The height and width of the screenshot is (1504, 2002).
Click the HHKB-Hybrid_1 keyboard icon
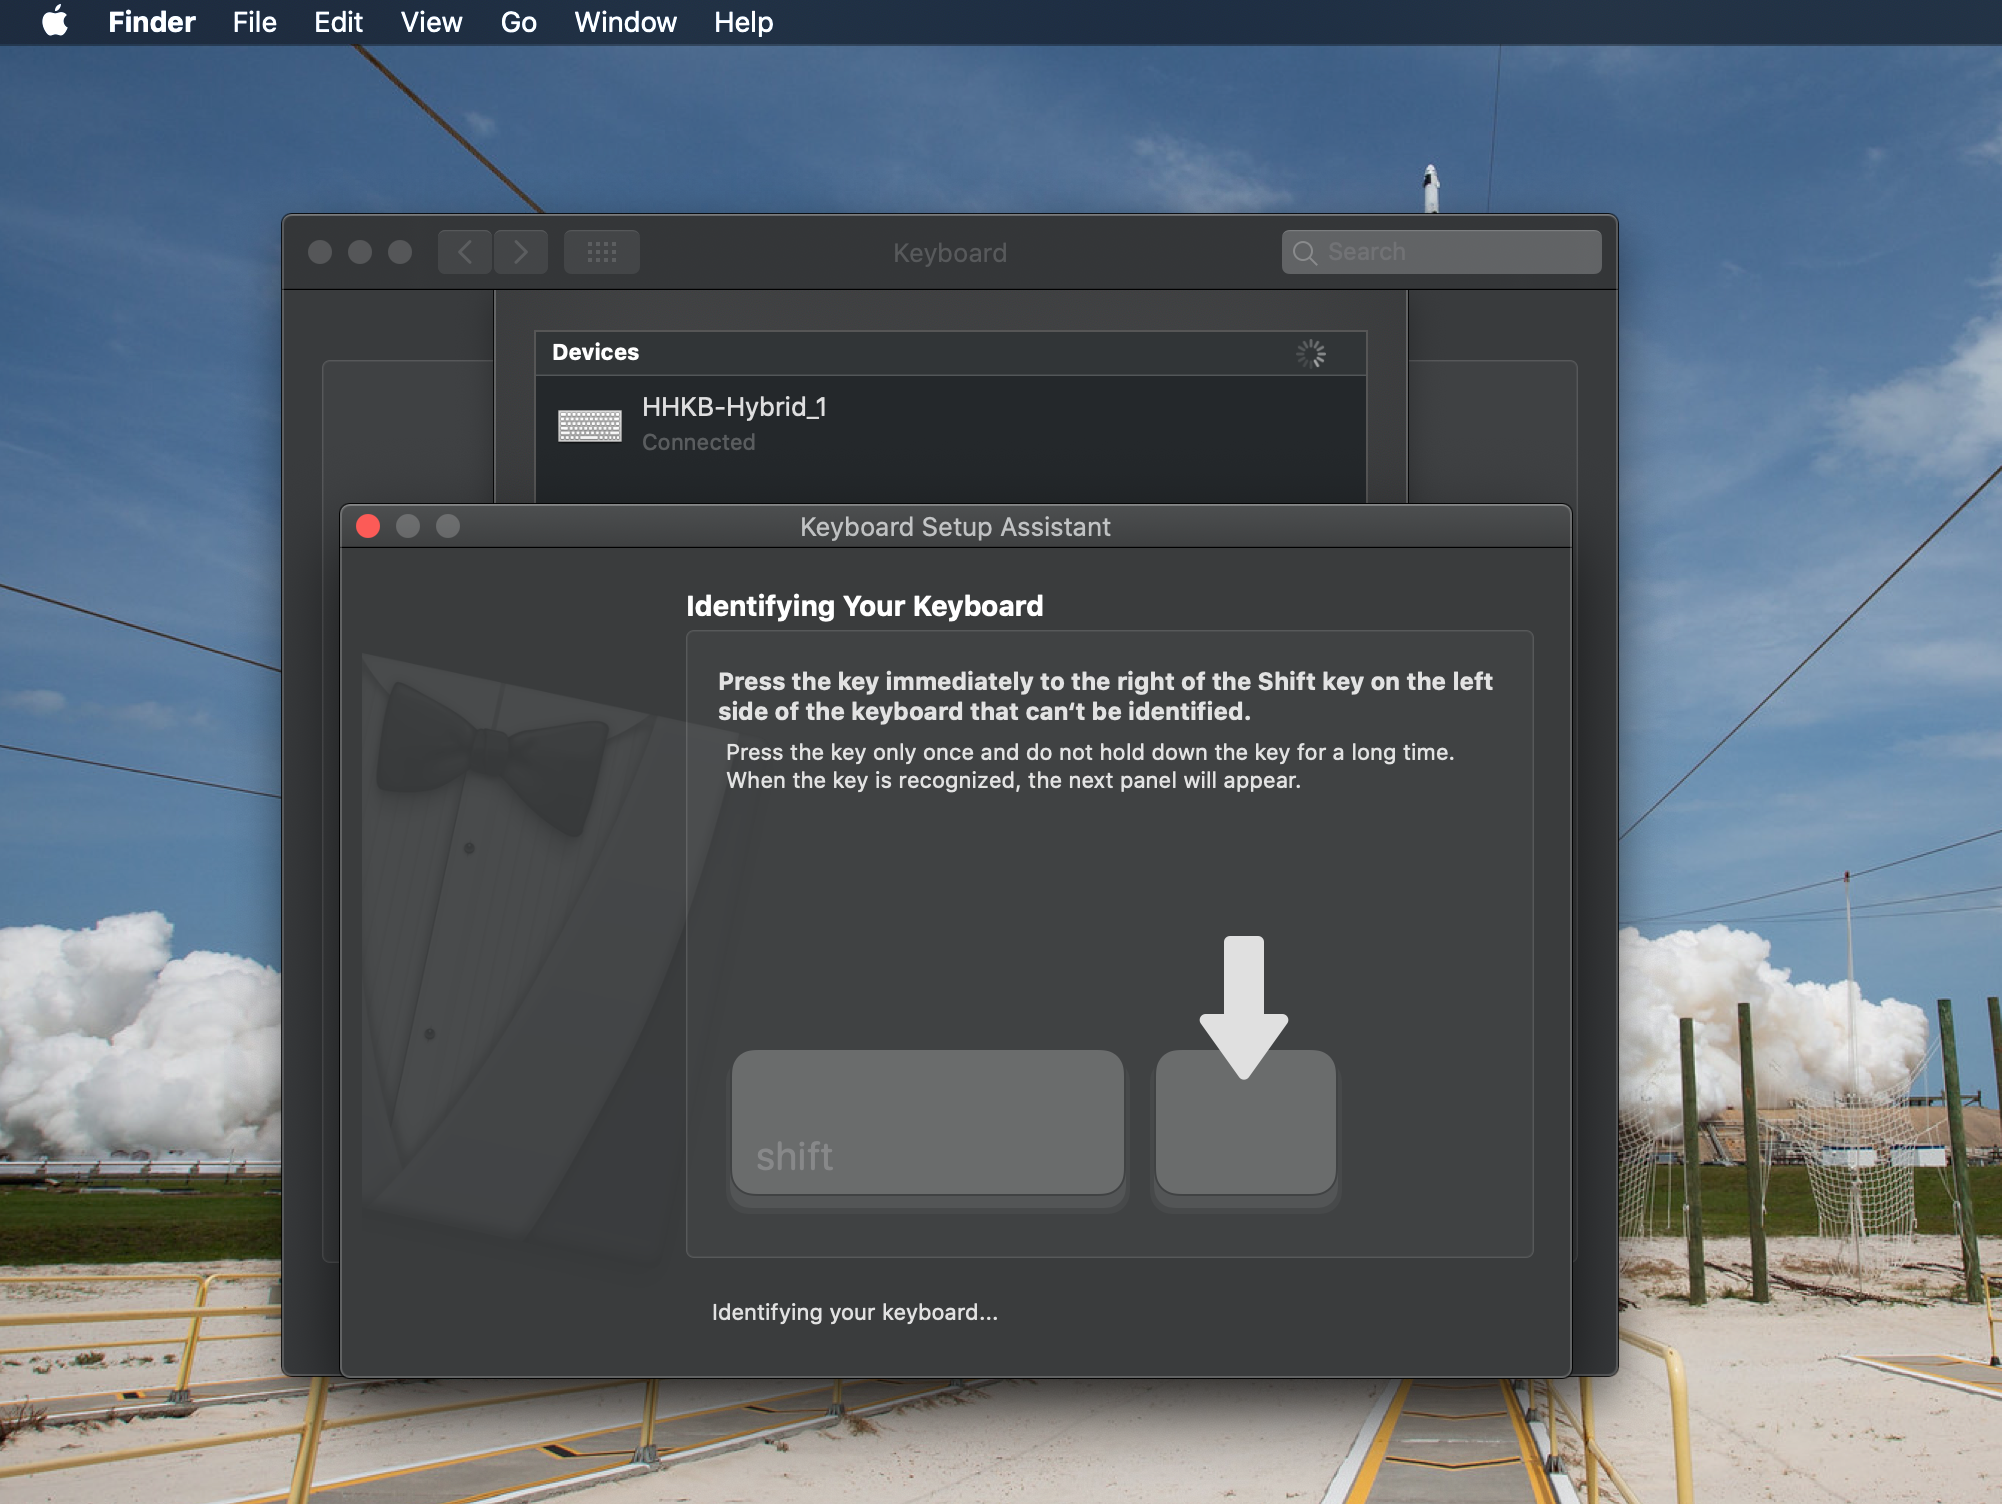click(x=589, y=425)
